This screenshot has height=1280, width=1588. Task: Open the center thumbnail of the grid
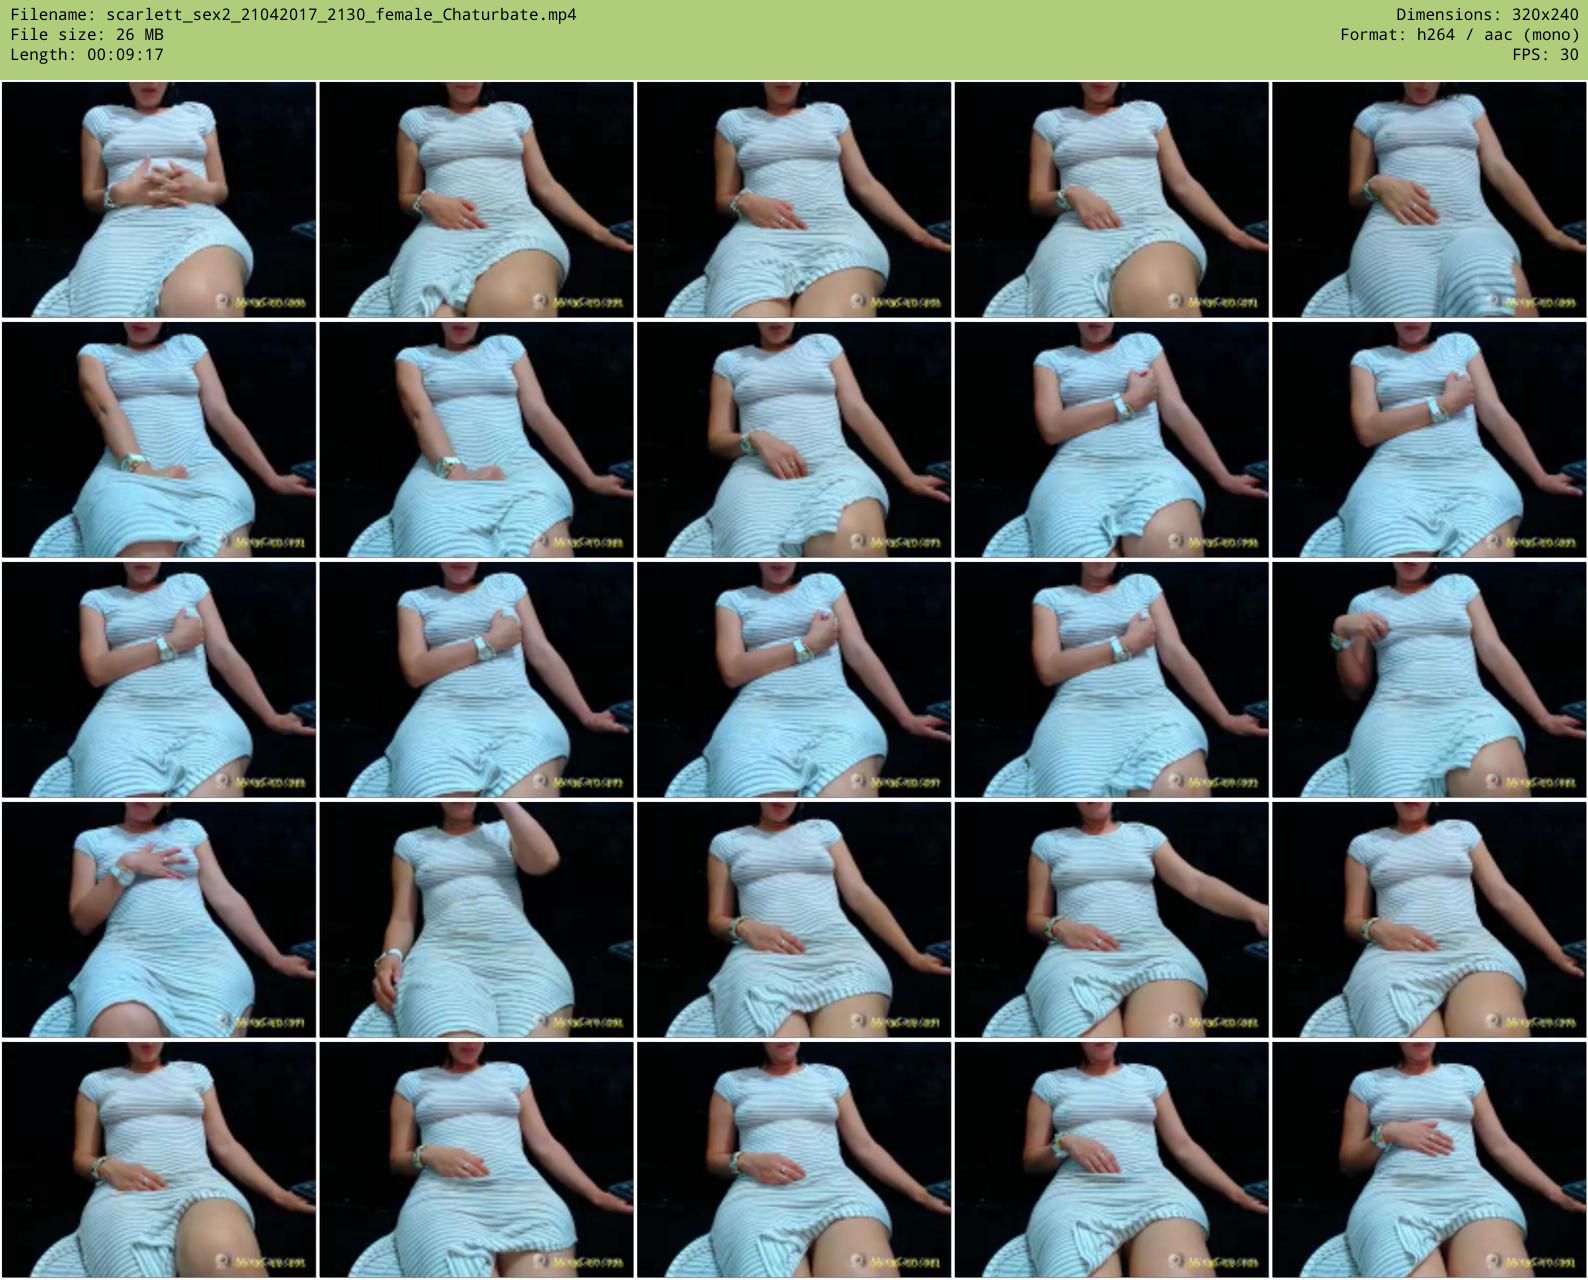click(x=794, y=680)
